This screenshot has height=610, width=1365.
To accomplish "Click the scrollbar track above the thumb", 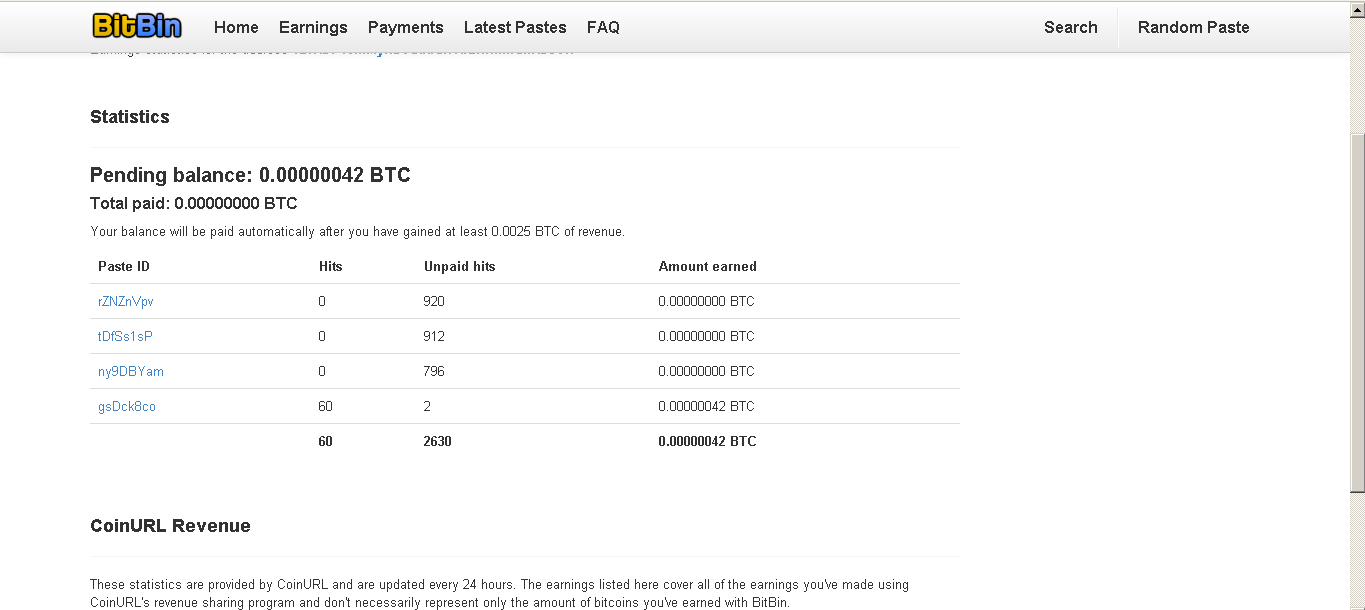I will click(1357, 80).
